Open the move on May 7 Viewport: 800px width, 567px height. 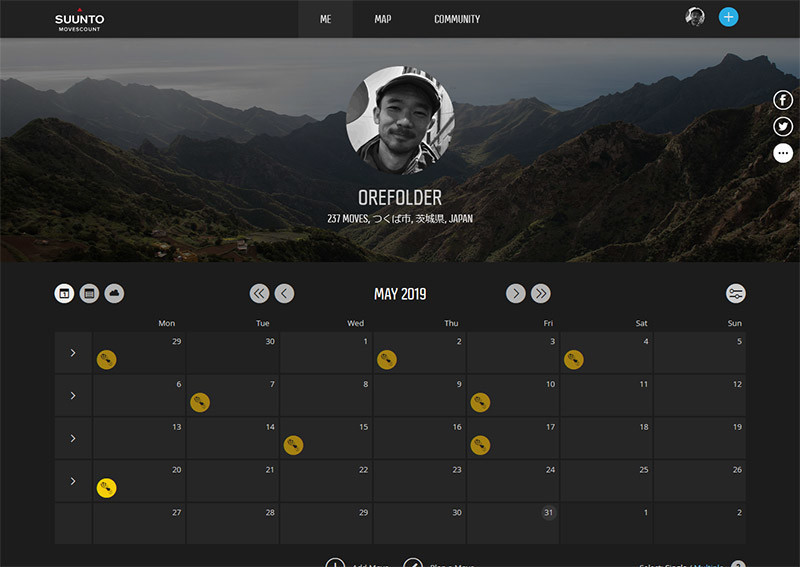click(200, 403)
